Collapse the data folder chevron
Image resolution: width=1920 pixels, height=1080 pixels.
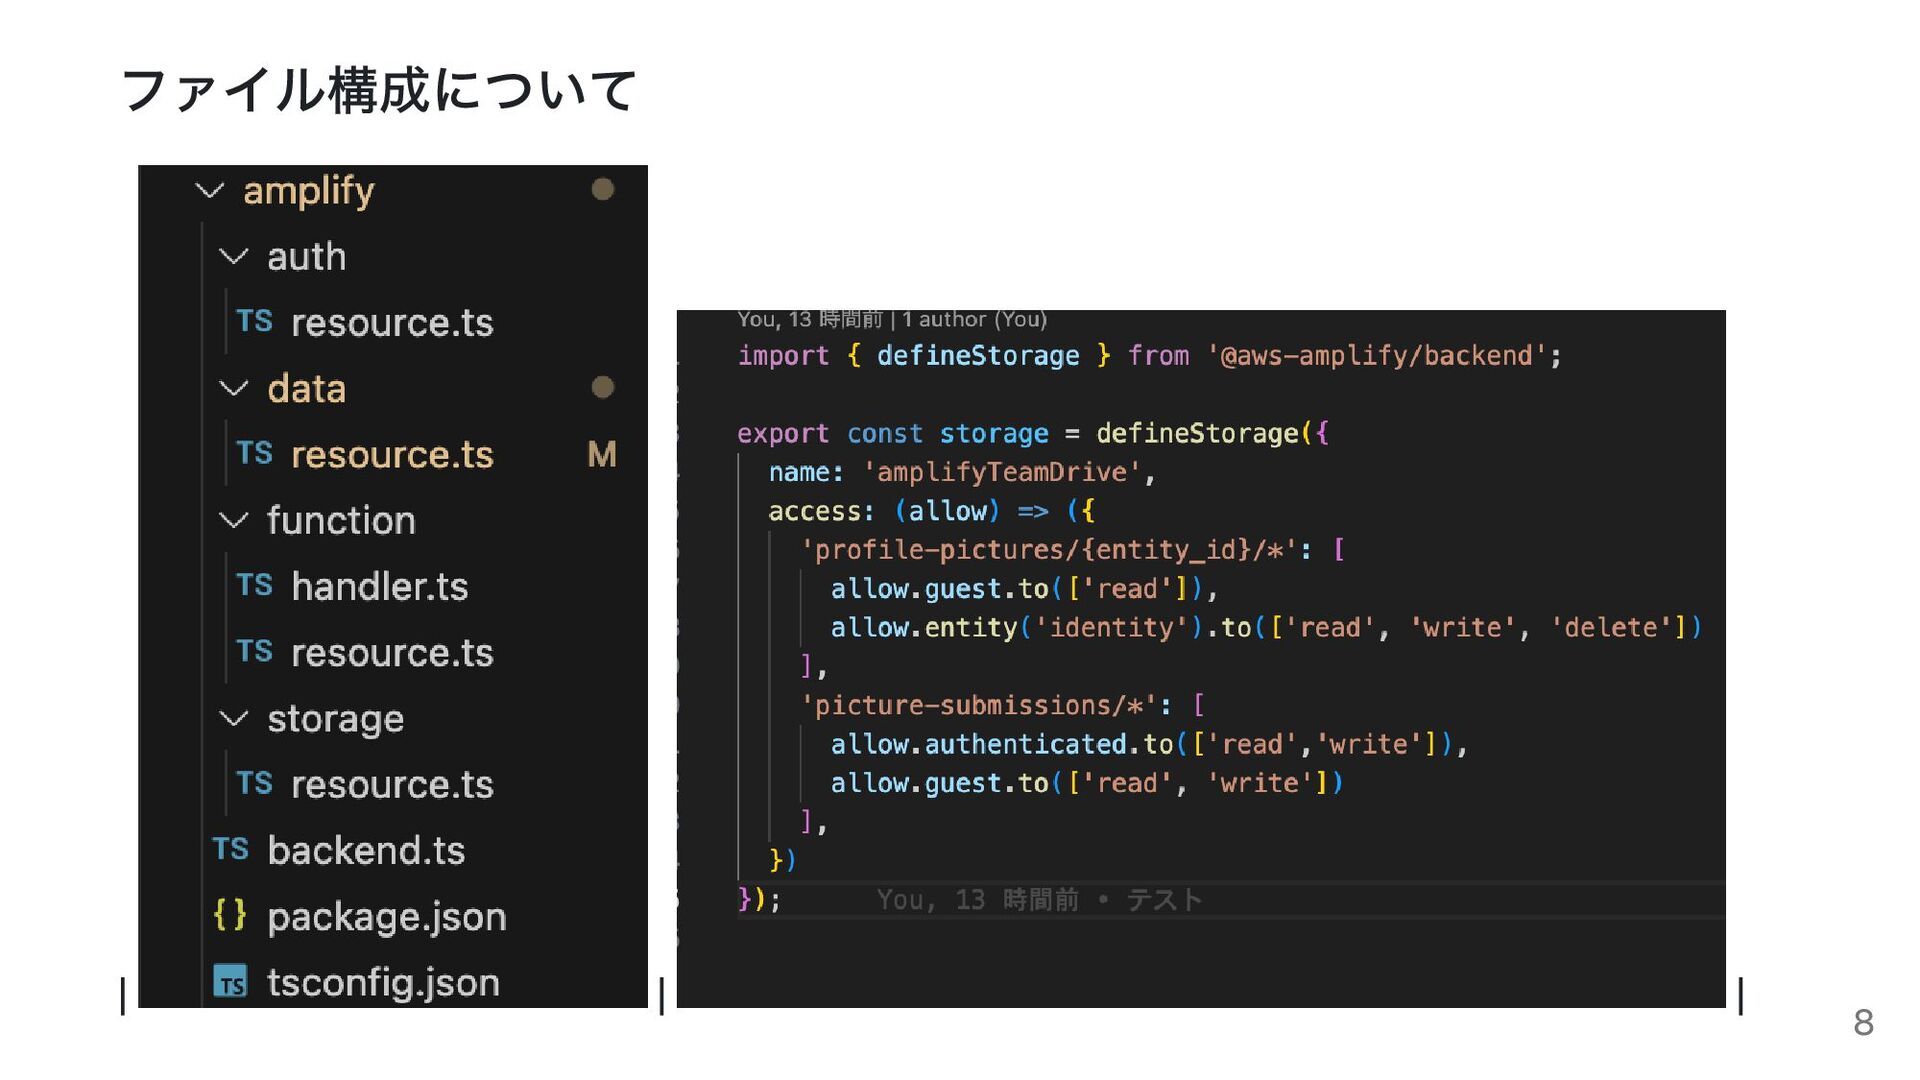[x=233, y=388]
